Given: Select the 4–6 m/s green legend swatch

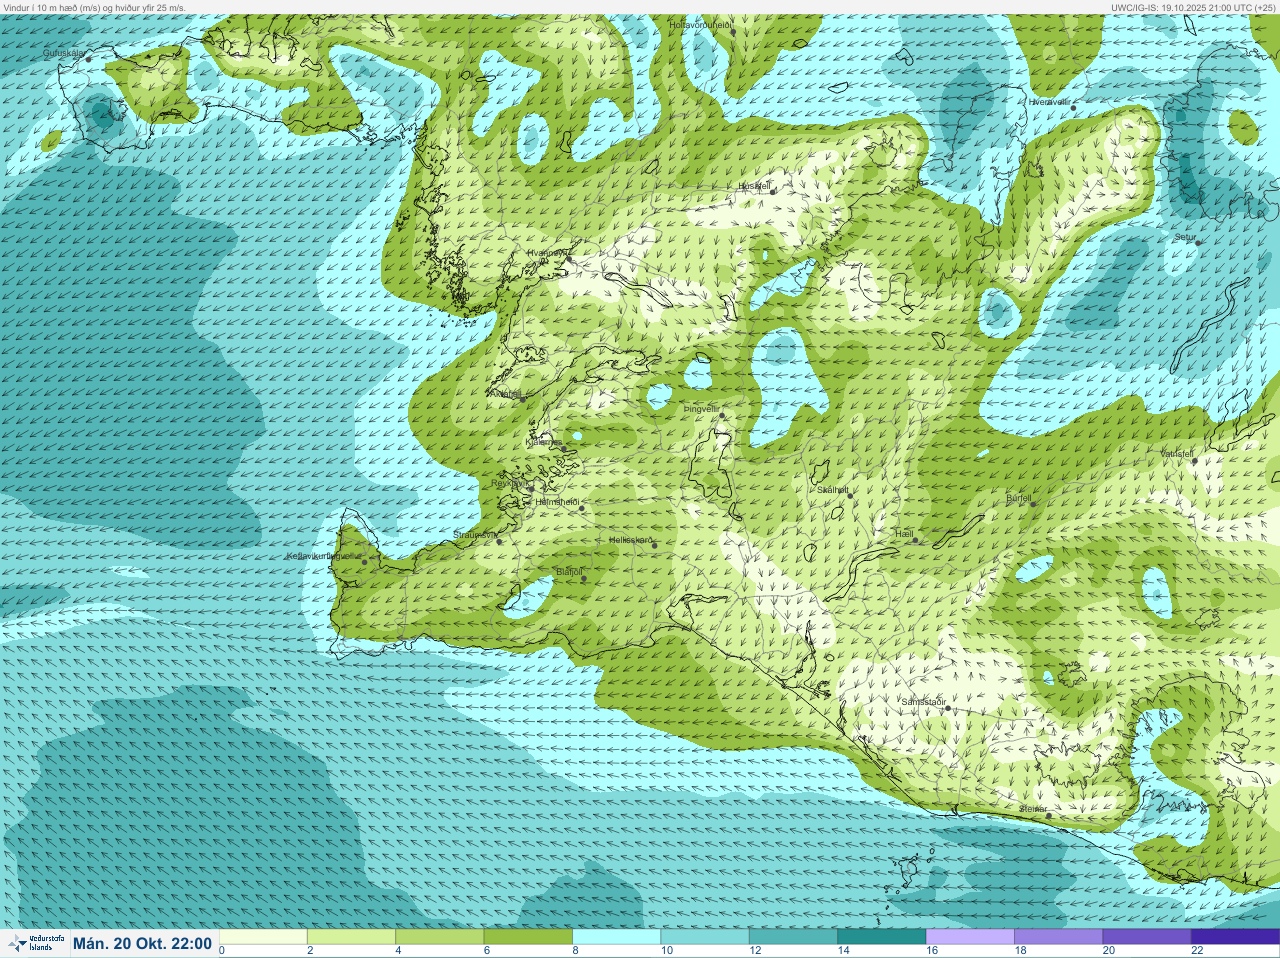Looking at the screenshot, I should click(440, 937).
